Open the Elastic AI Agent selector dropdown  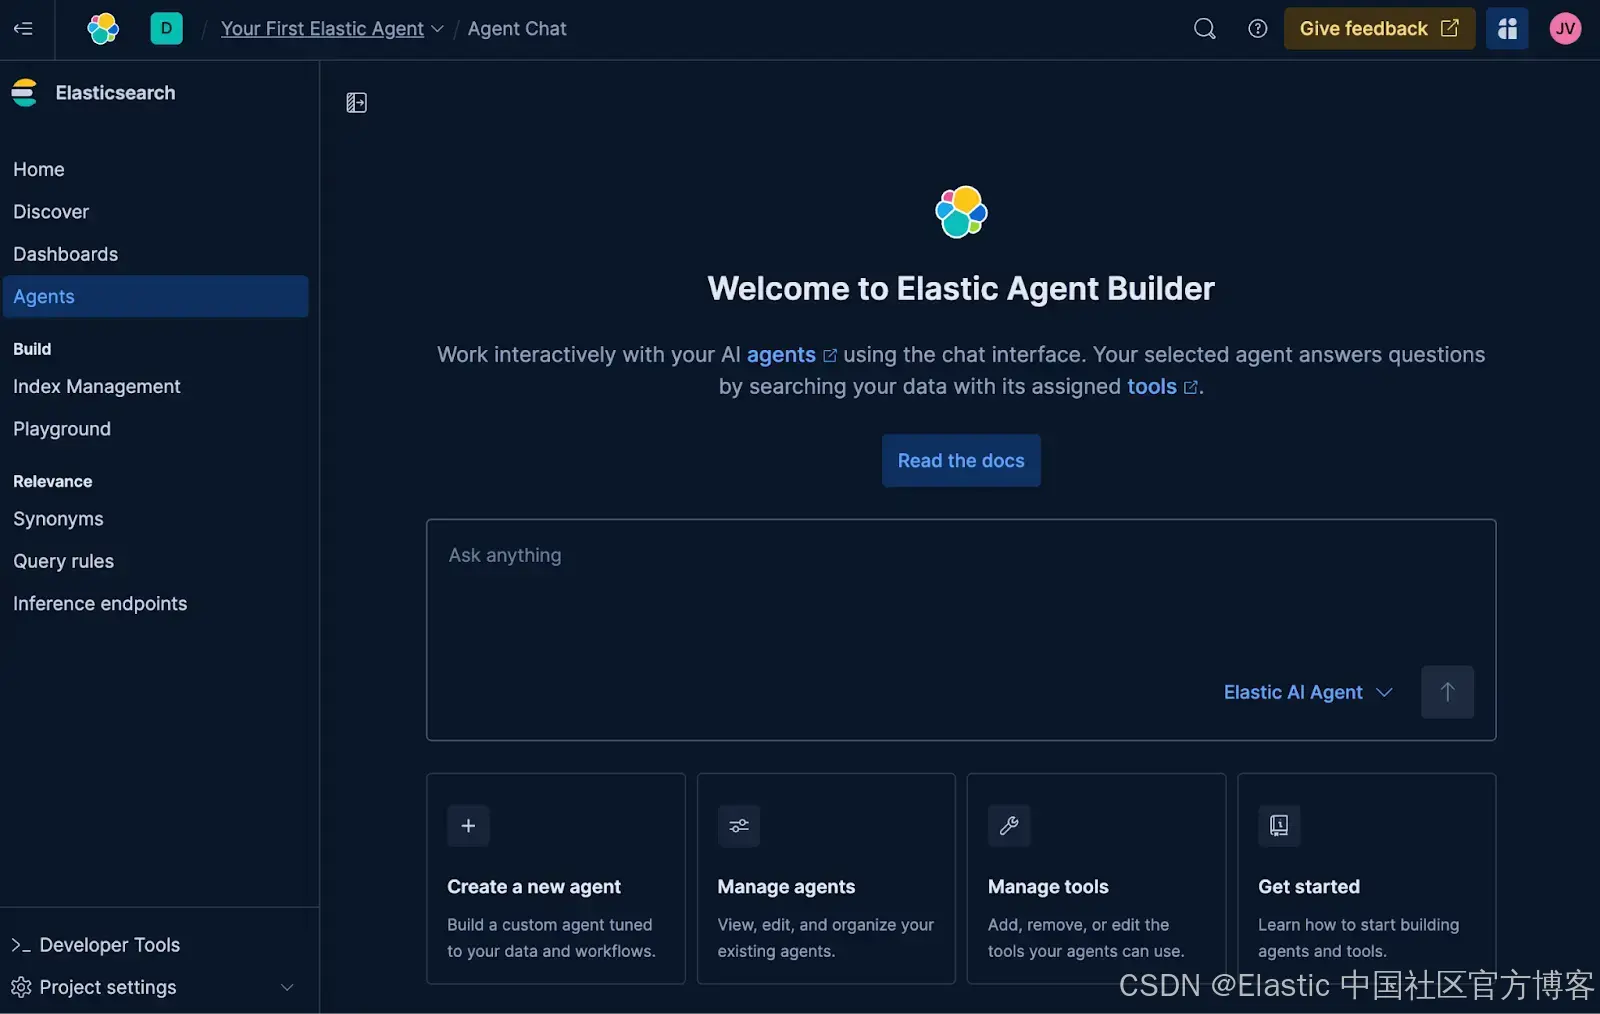coord(1307,692)
